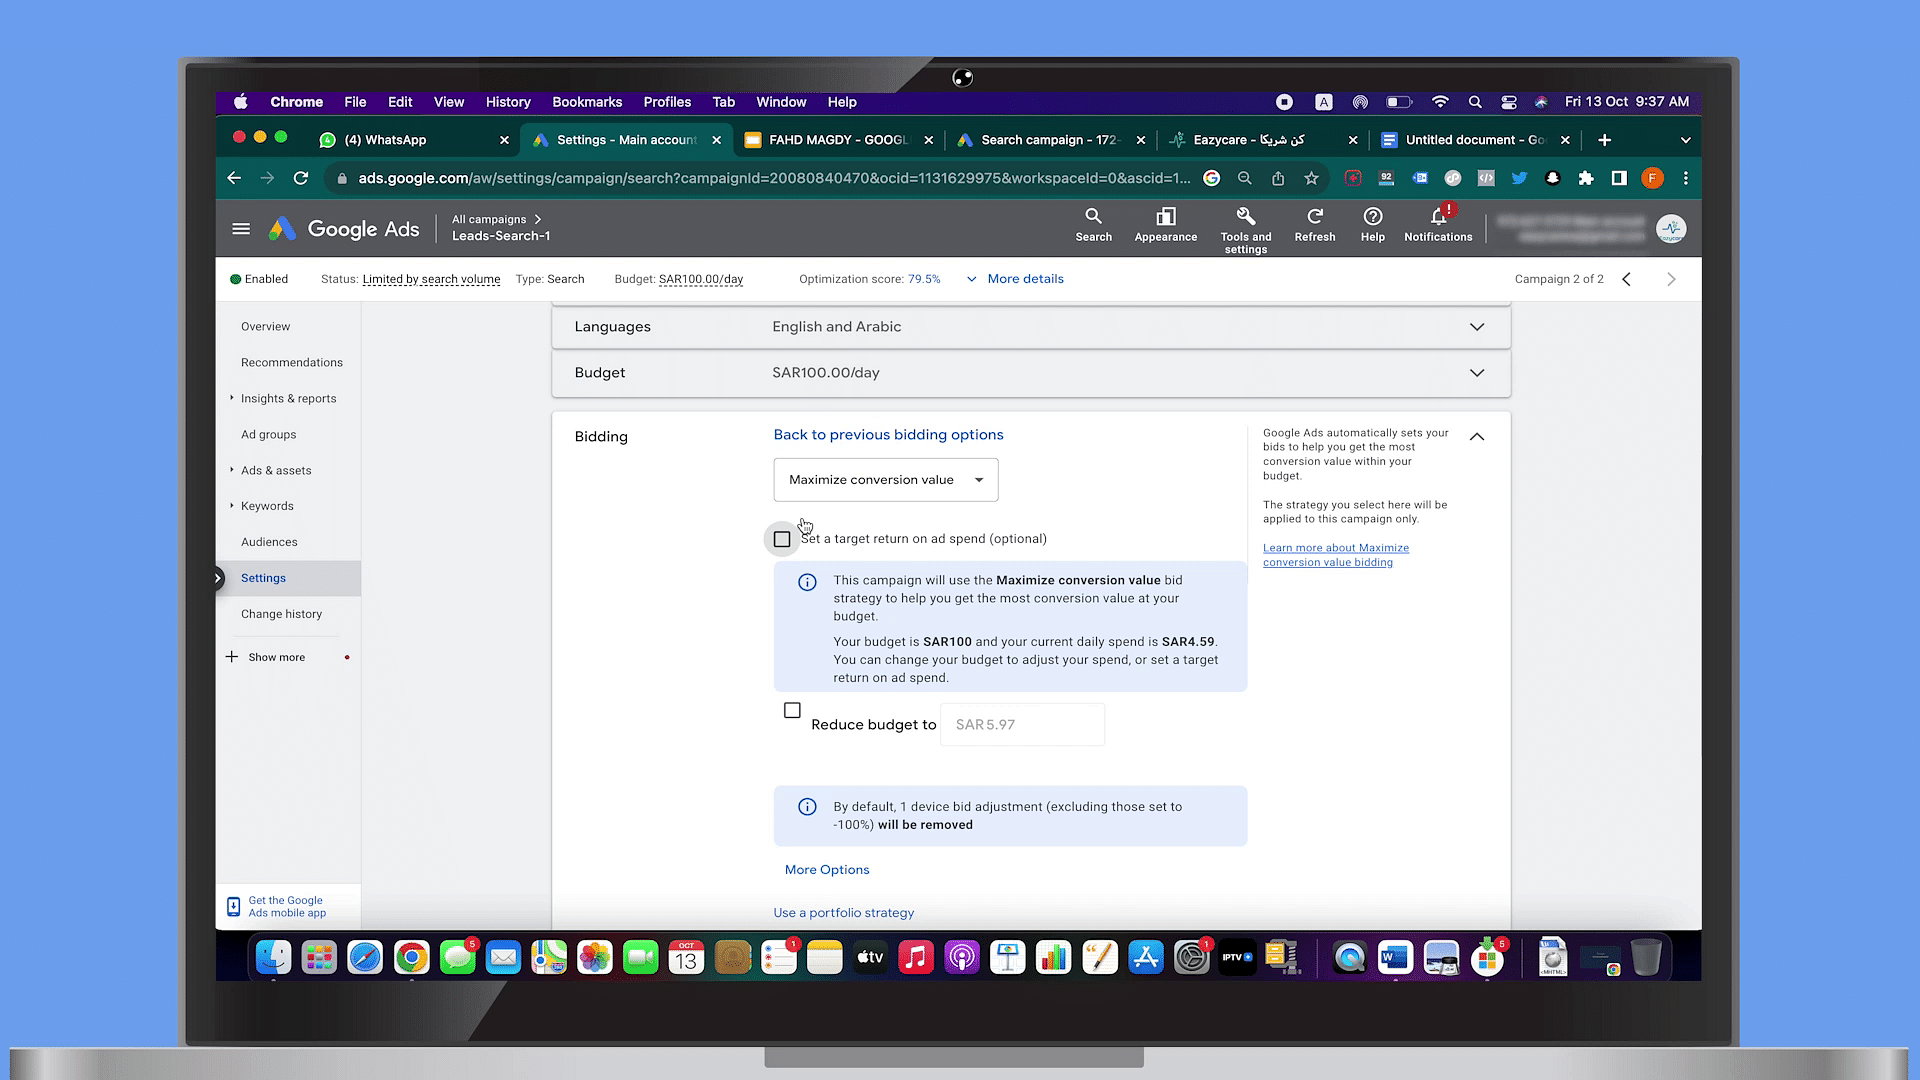Reload the page in Chrome

coord(301,178)
